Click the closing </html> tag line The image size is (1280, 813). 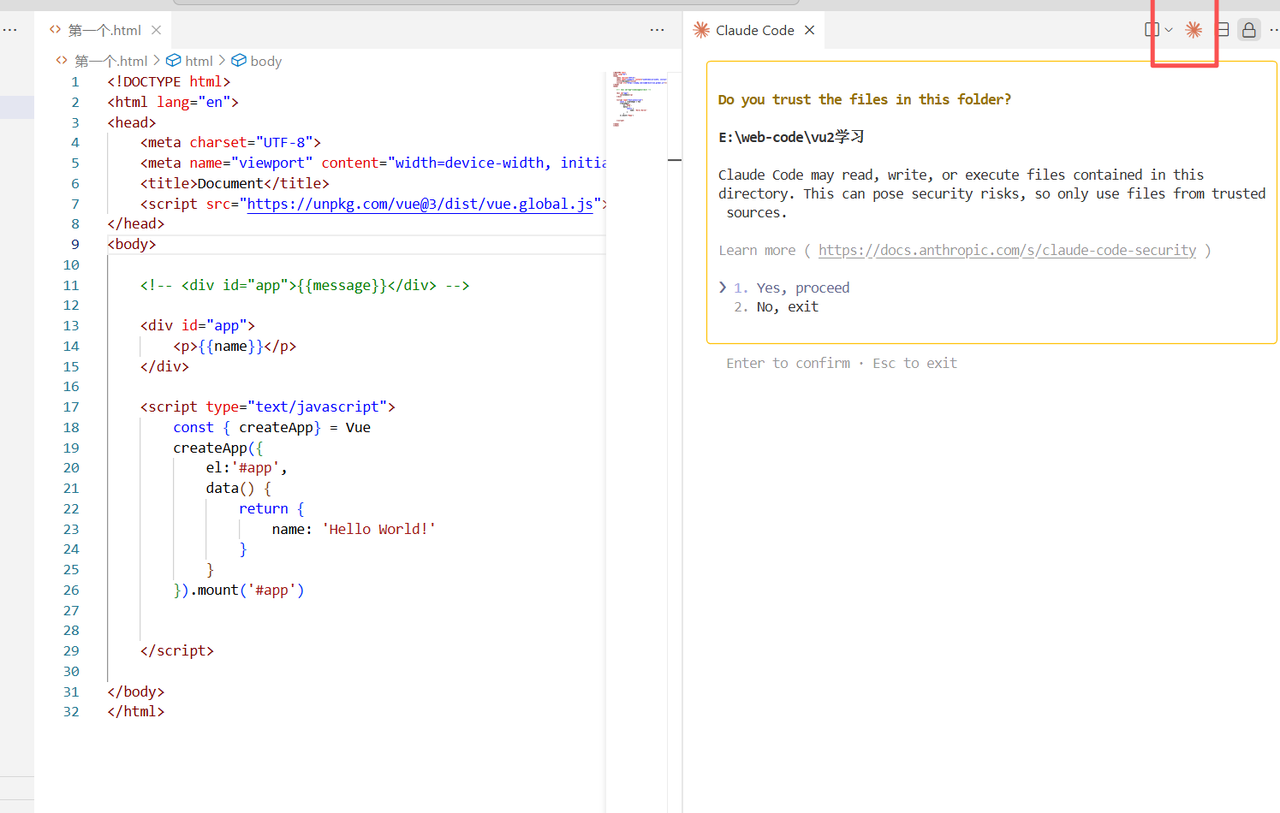136,712
